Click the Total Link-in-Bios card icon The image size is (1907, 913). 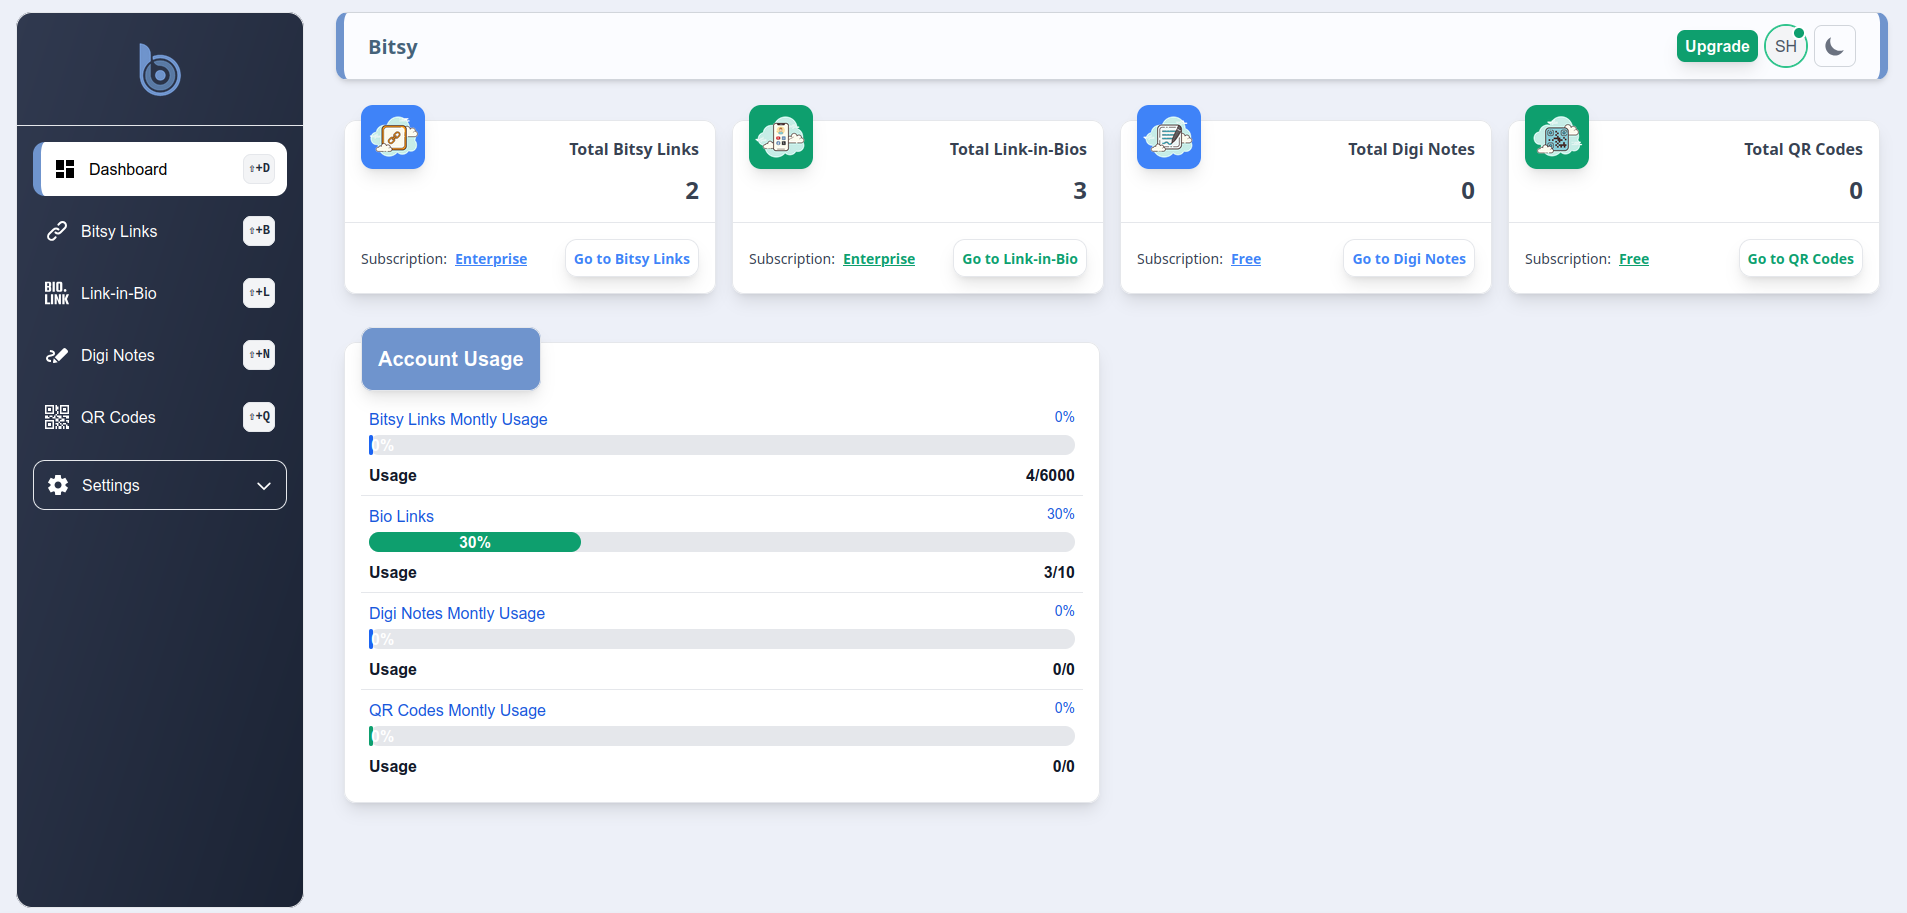781,137
